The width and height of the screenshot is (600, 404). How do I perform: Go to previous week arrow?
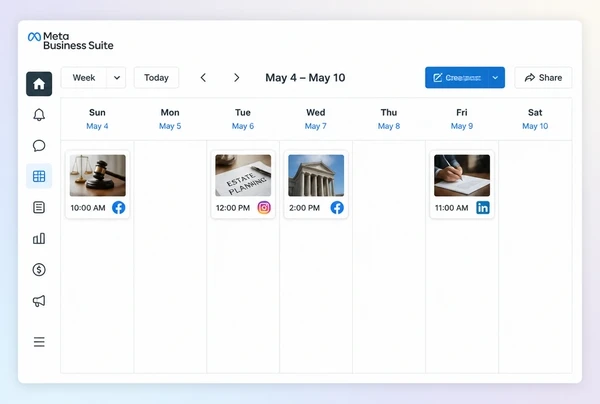pyautogui.click(x=203, y=78)
